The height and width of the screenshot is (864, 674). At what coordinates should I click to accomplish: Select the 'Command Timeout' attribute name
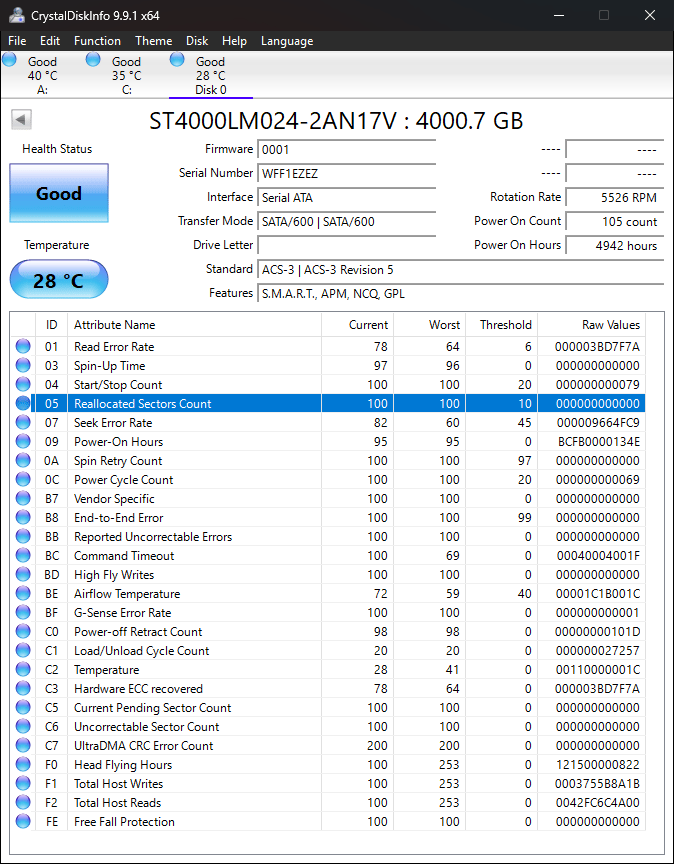pyautogui.click(x=124, y=555)
